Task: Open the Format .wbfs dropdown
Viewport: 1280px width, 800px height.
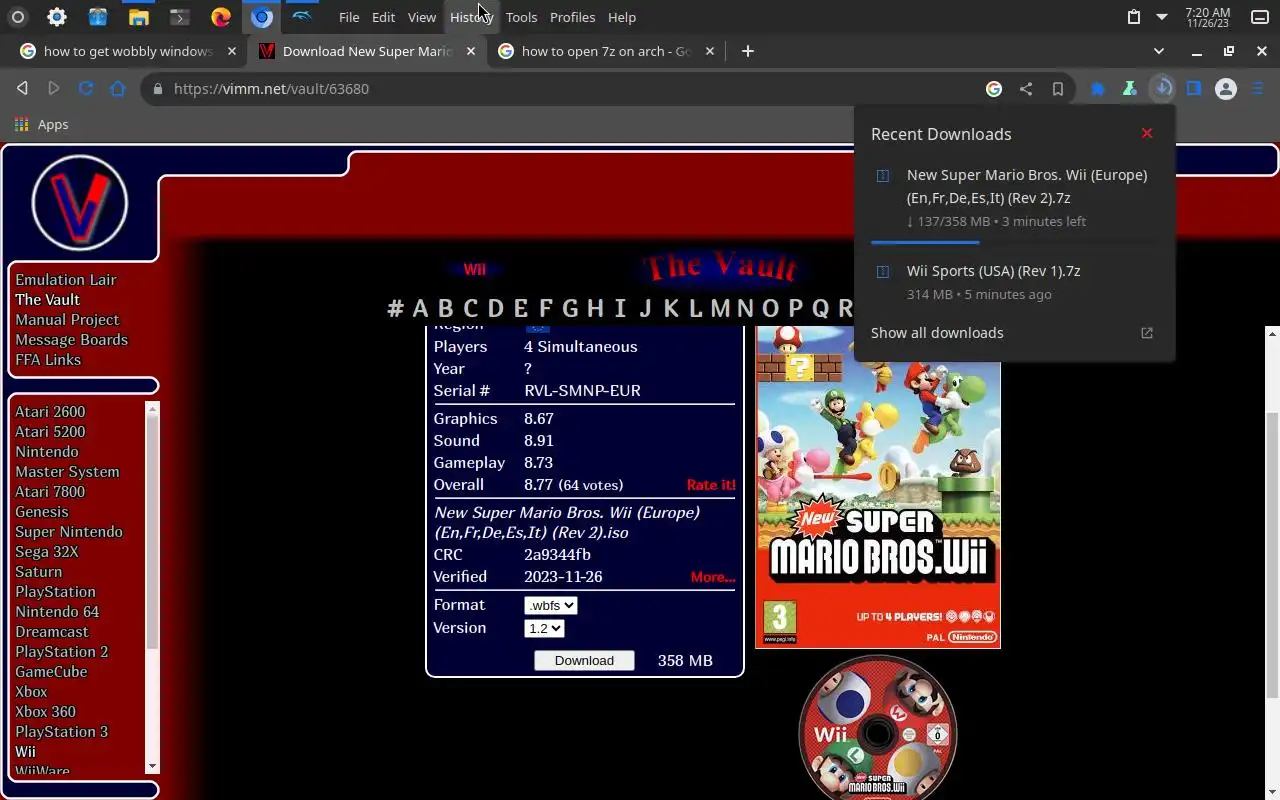Action: (550, 605)
